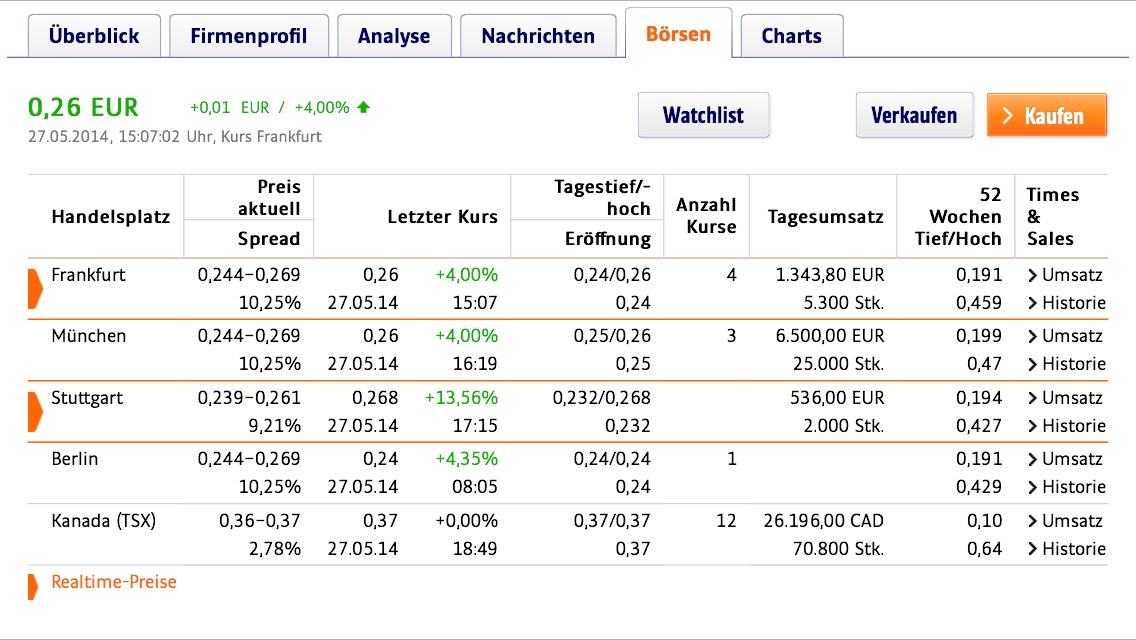Select the München exchange row
The width and height of the screenshot is (1136, 640).
pos(89,336)
